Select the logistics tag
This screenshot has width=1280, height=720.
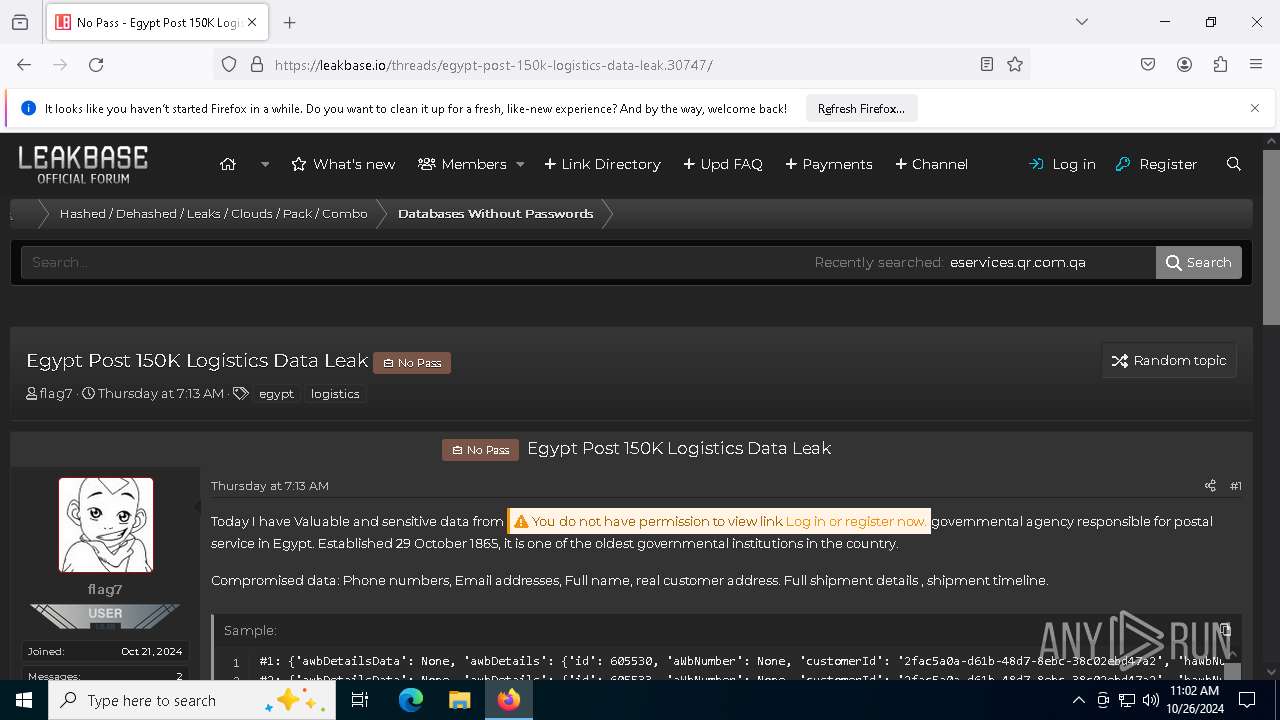coord(335,394)
